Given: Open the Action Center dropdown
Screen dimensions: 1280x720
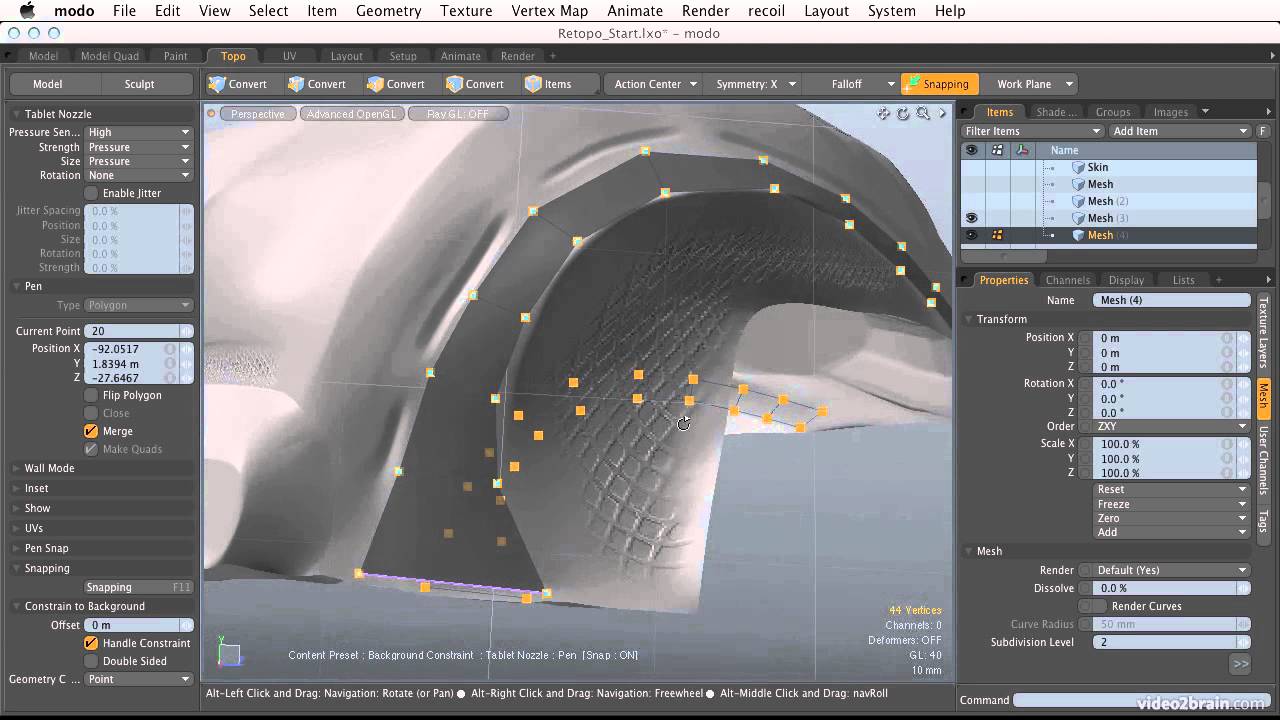Looking at the screenshot, I should [x=655, y=84].
